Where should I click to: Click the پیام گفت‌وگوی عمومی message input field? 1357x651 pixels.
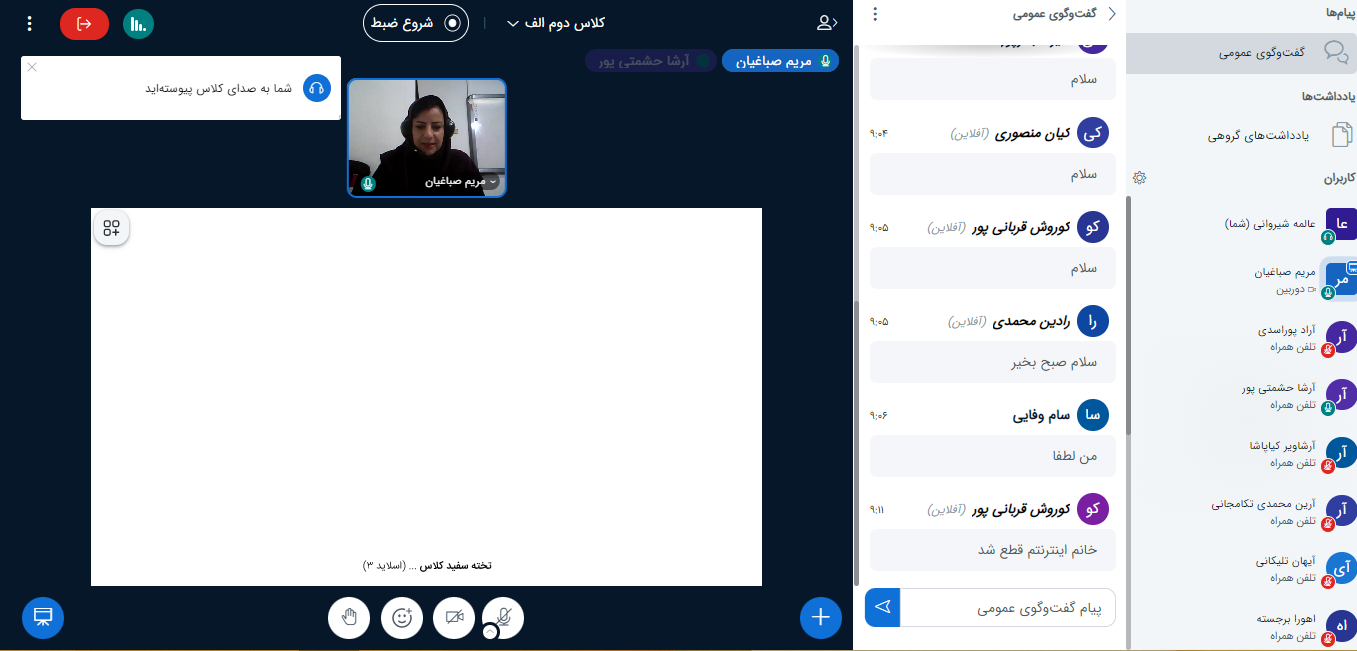1007,607
